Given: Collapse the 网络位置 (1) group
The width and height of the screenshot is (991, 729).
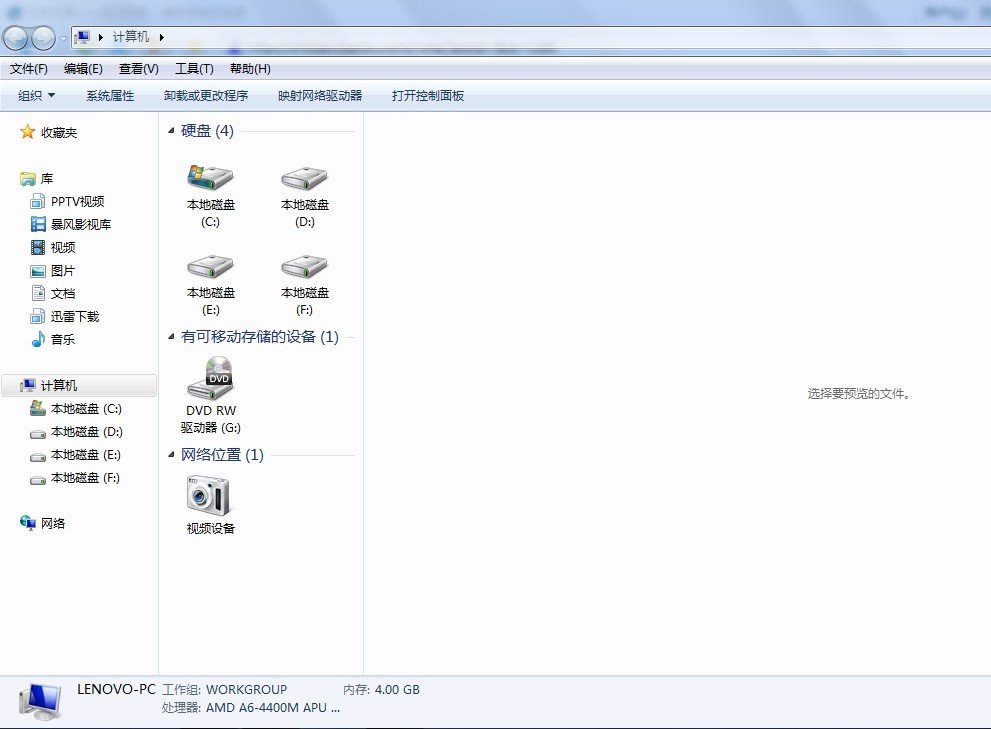Looking at the screenshot, I should [171, 455].
